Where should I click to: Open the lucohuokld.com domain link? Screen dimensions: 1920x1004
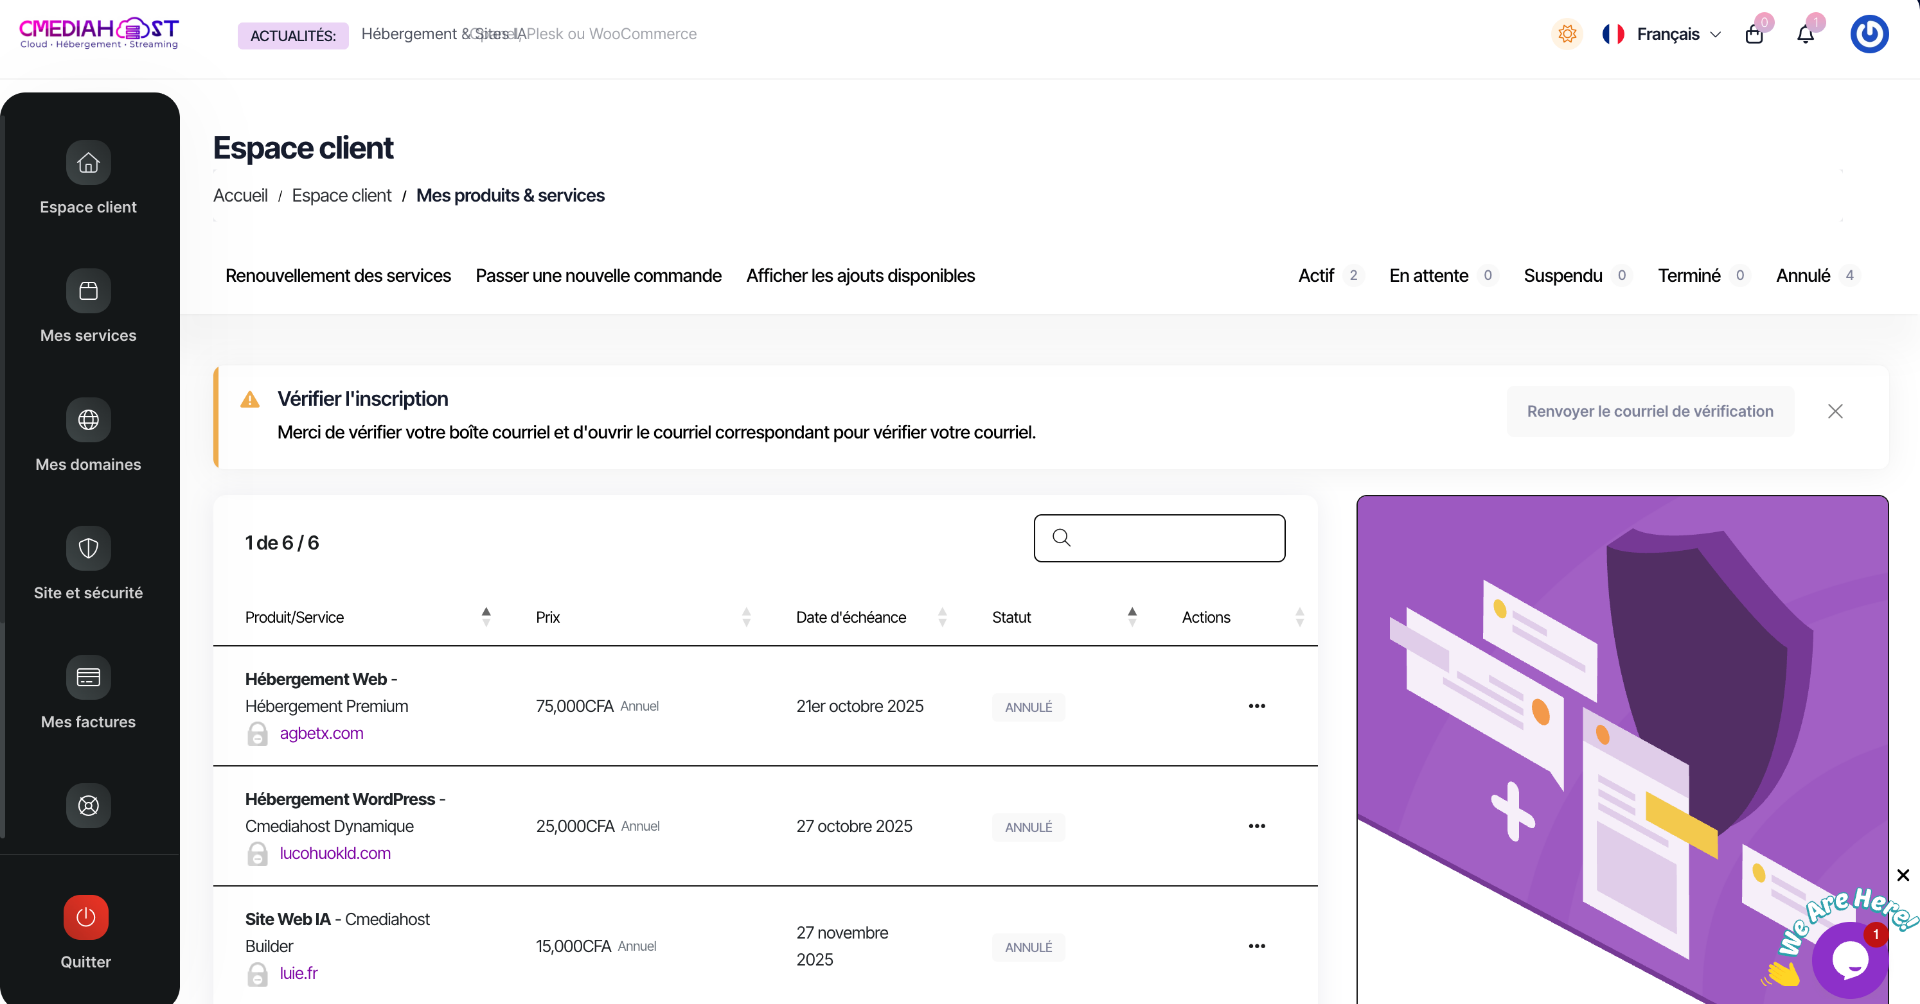click(335, 853)
